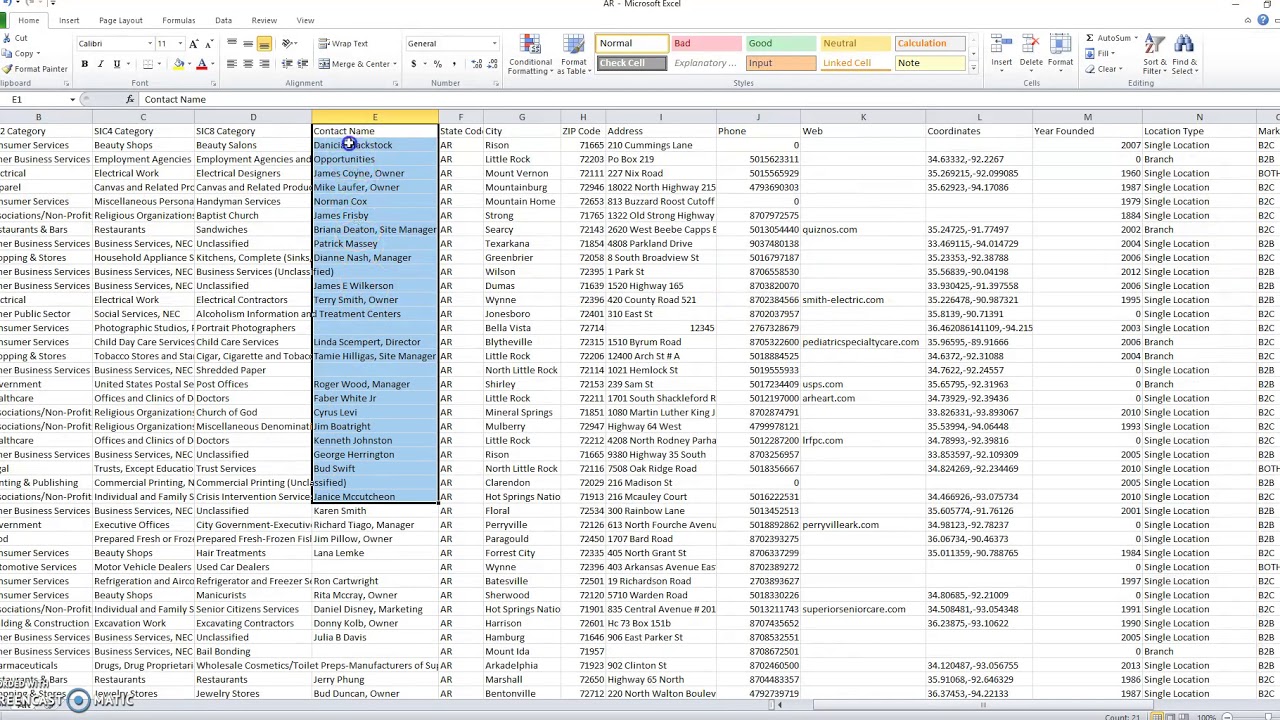Screen dimensions: 1280x720
Task: Apply Comma Style
Action: (x=452, y=64)
